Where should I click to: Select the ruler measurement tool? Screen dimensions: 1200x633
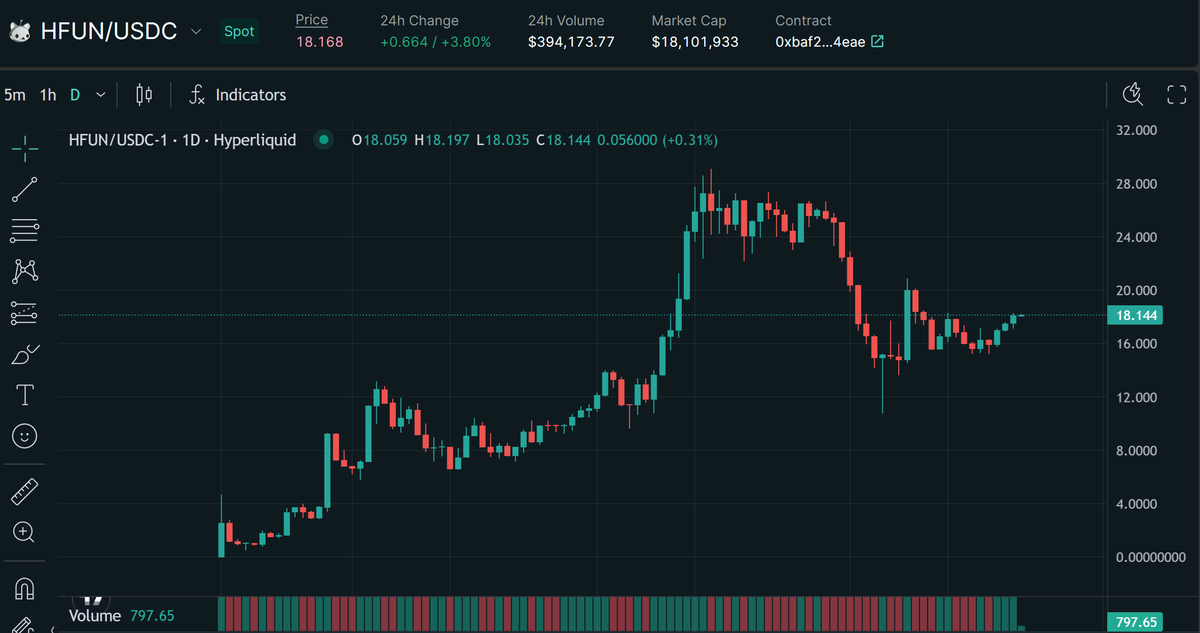24,490
